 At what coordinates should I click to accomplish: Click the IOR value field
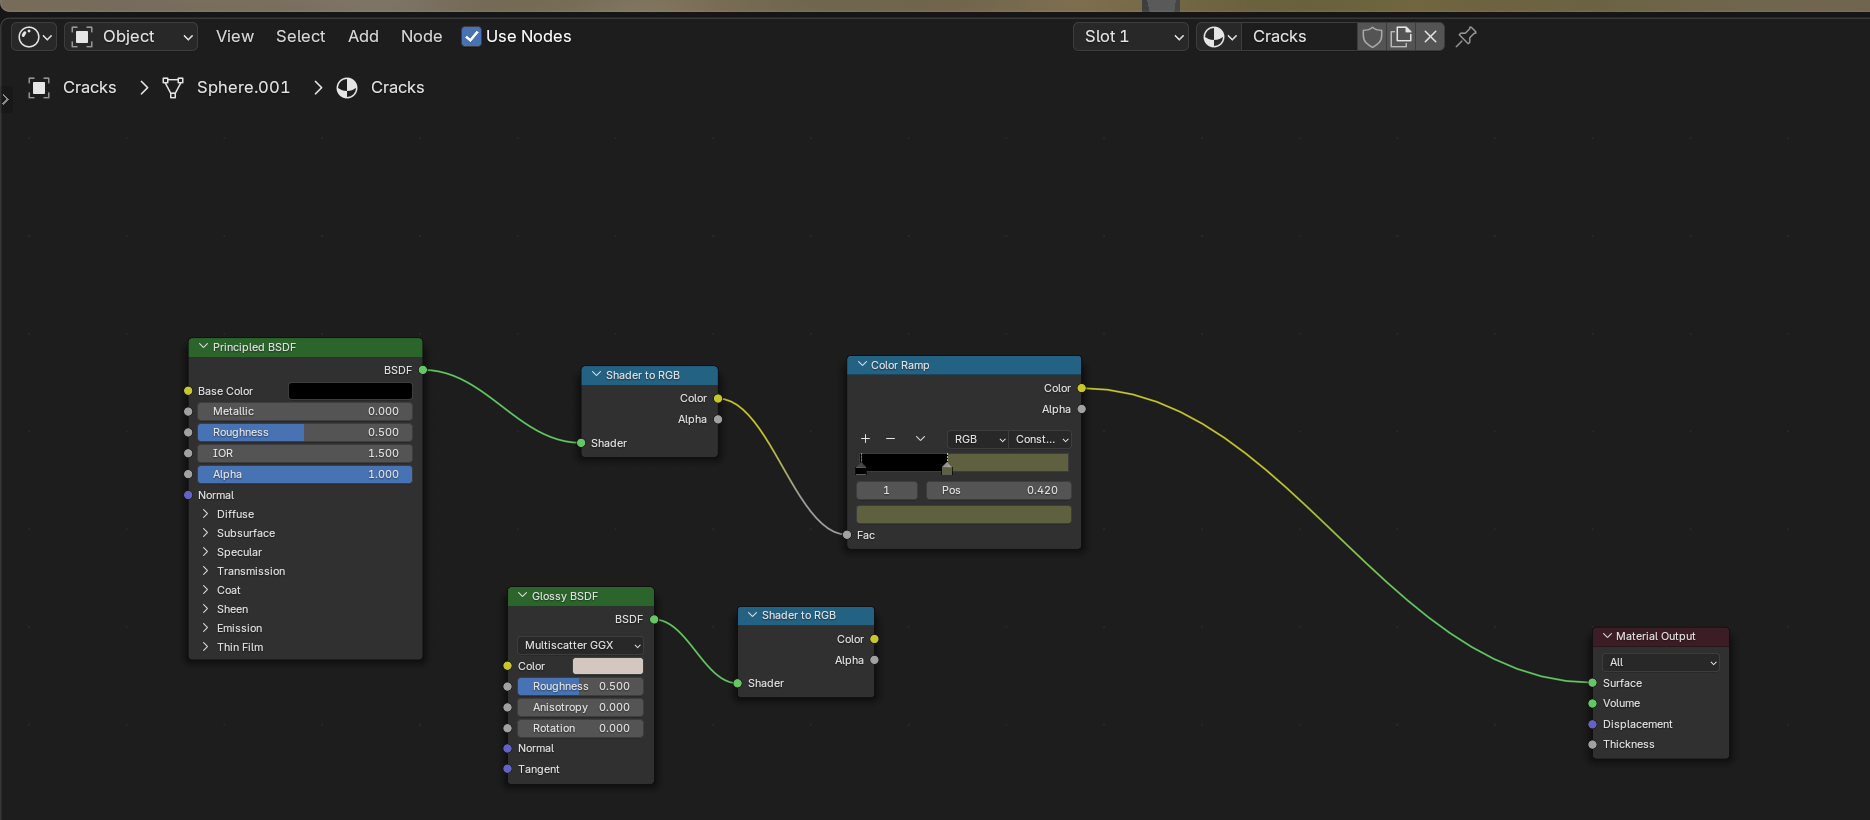tap(305, 453)
